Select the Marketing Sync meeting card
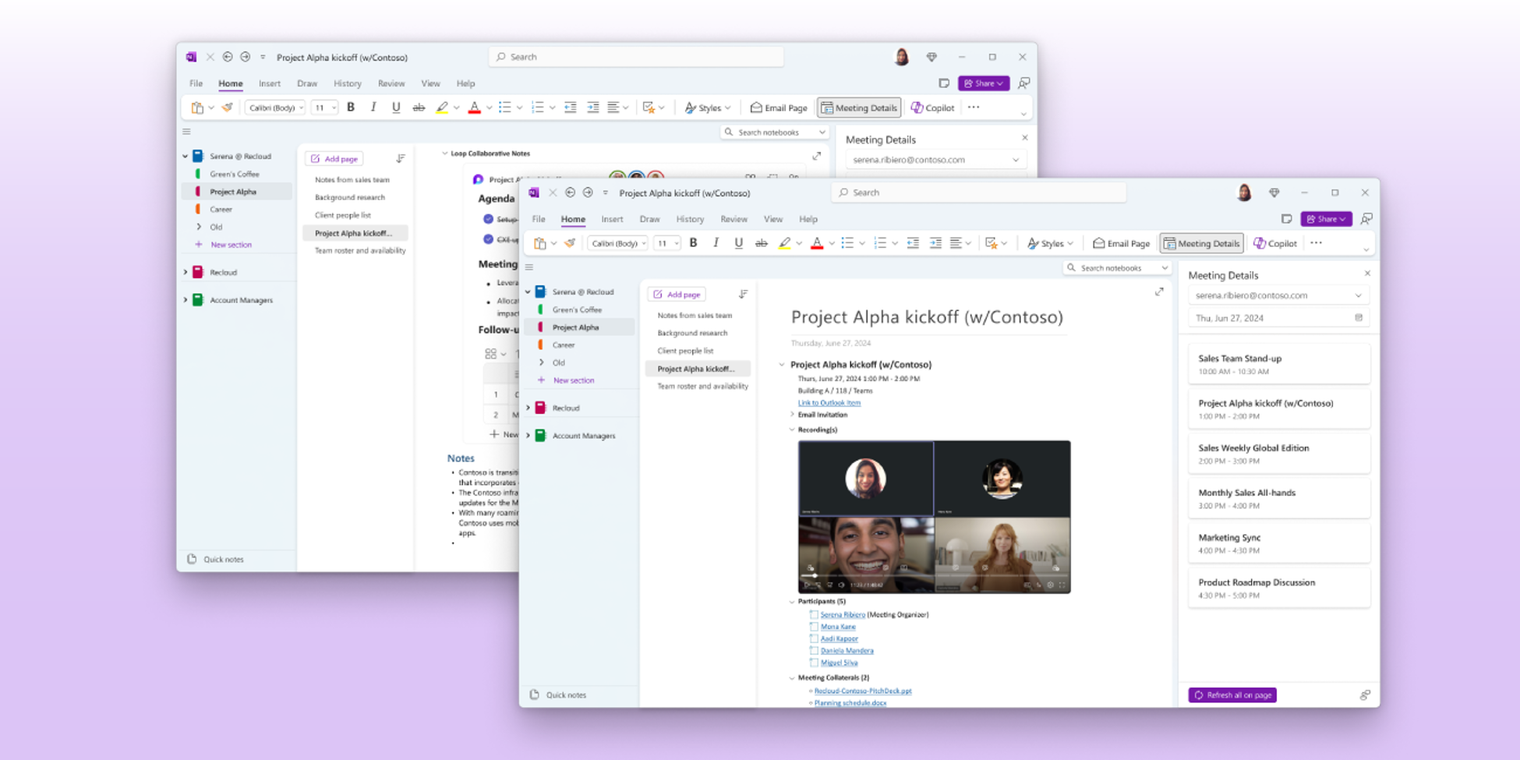This screenshot has height=760, width=1520. pos(1279,541)
